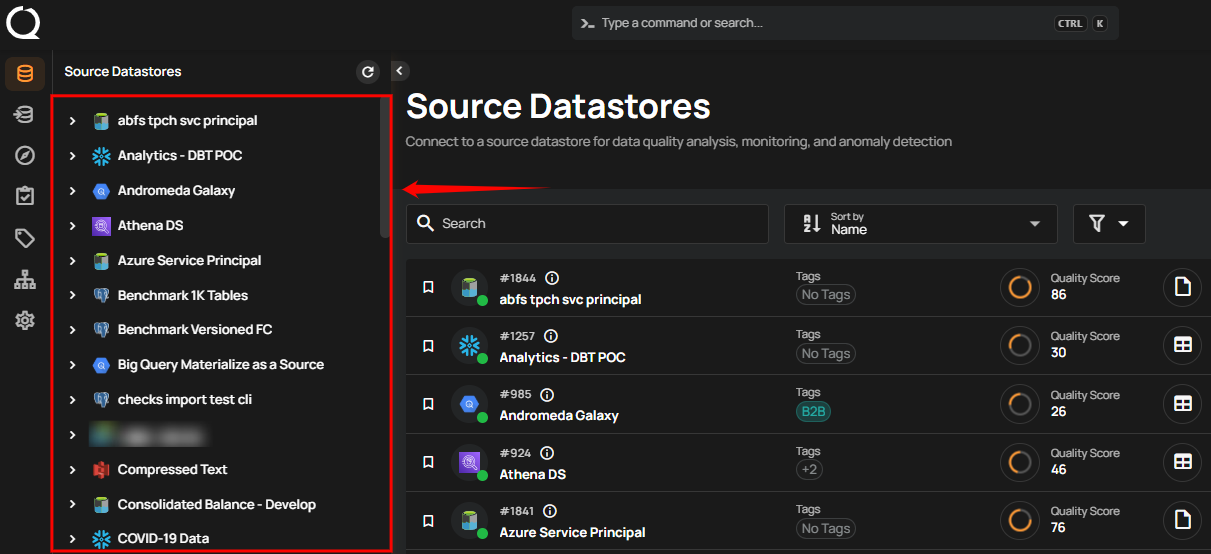1211x554 pixels.
Task: Click the info icon next to #1841
Action: [550, 511]
